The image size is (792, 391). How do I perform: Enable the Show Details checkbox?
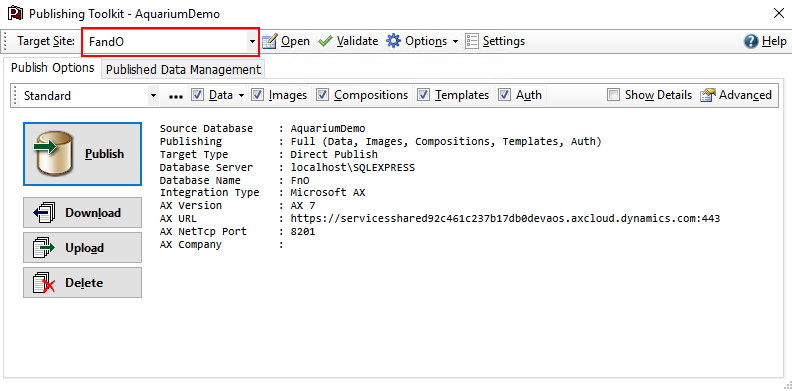(614, 95)
